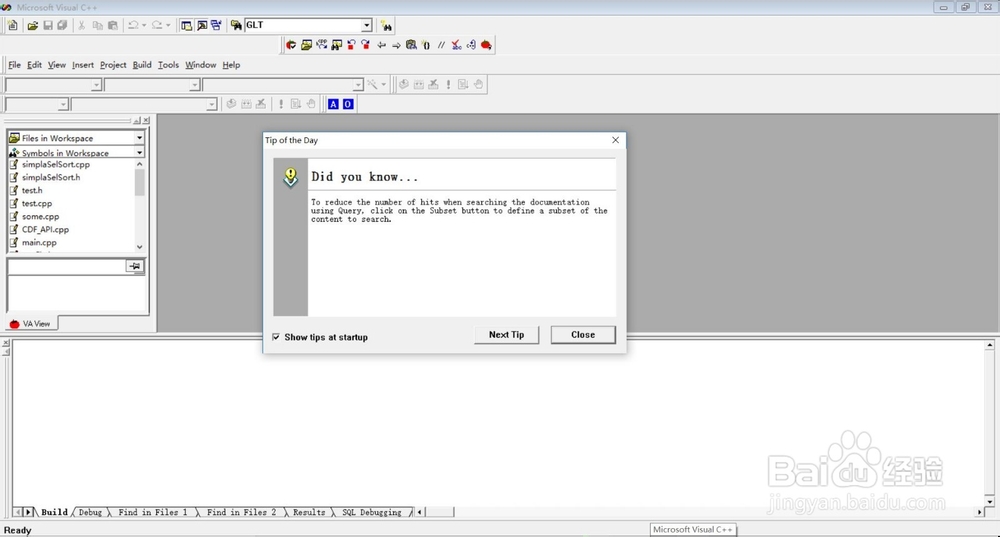
Task: Switch to the Results output tab
Action: [309, 512]
